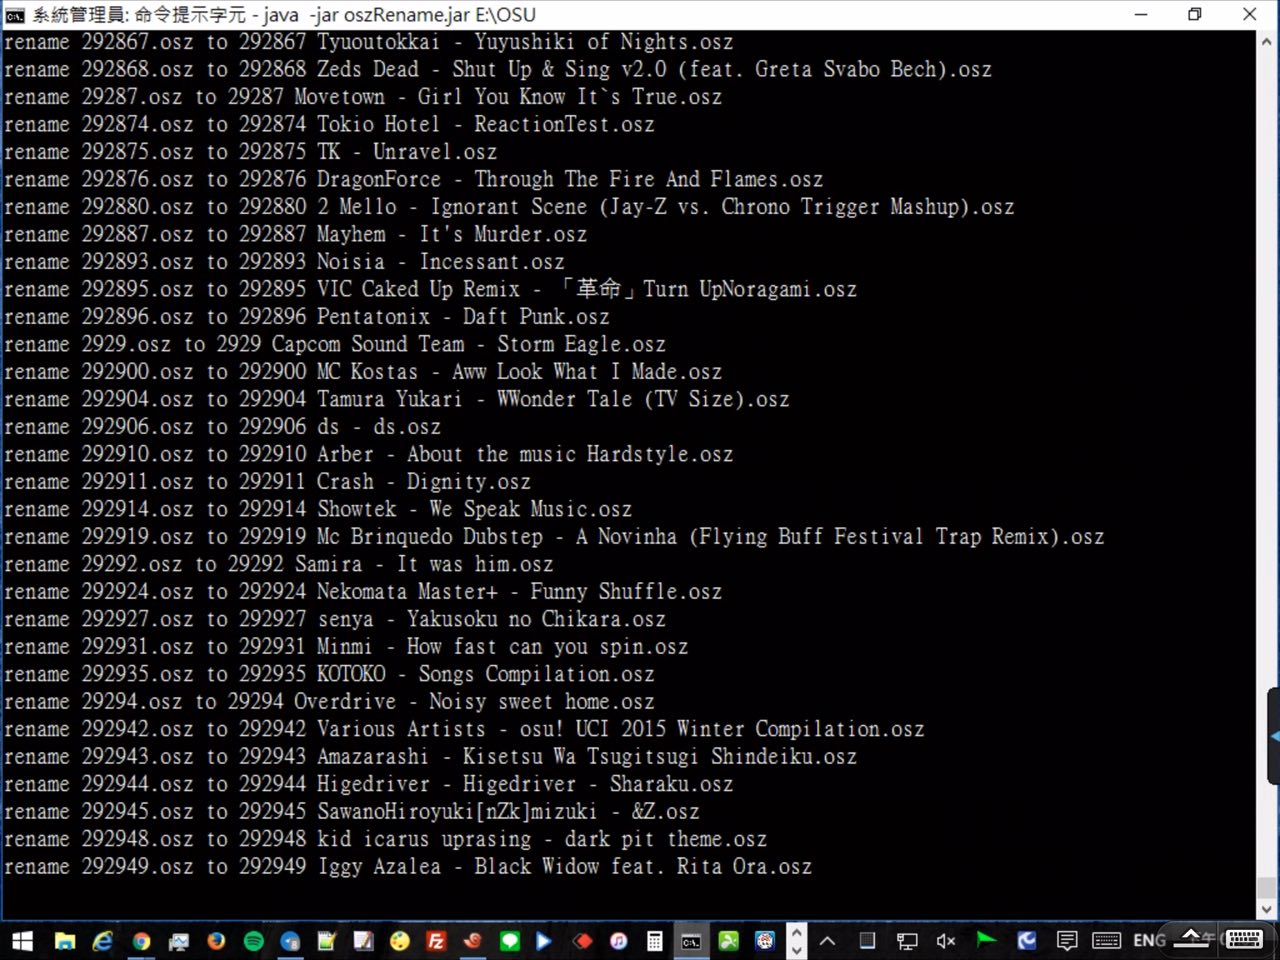Open the blue play-arrow taskbar app

[x=544, y=941]
